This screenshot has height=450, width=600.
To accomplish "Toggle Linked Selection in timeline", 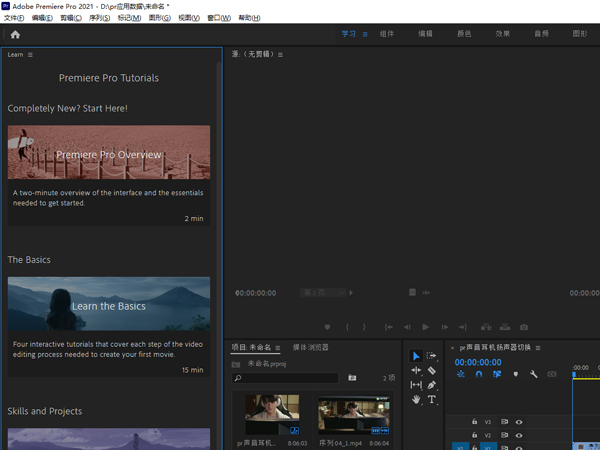I will (x=497, y=374).
